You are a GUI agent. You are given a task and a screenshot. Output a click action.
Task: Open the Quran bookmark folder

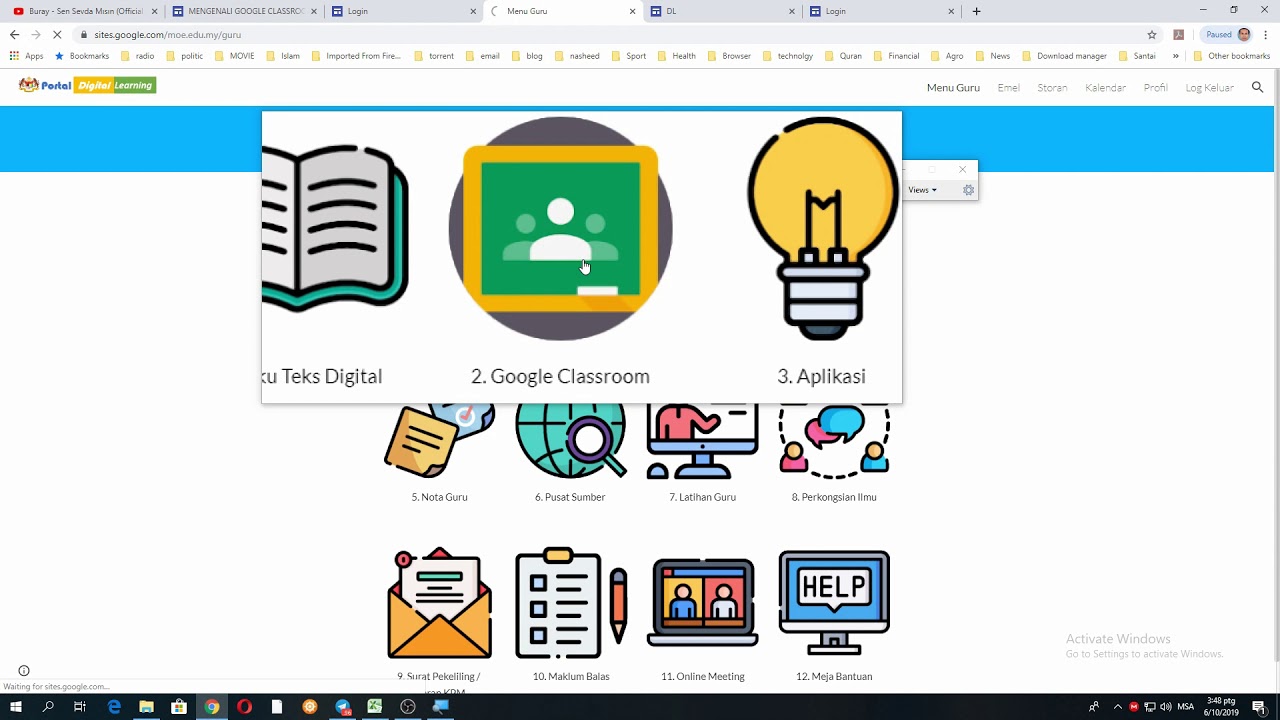844,56
